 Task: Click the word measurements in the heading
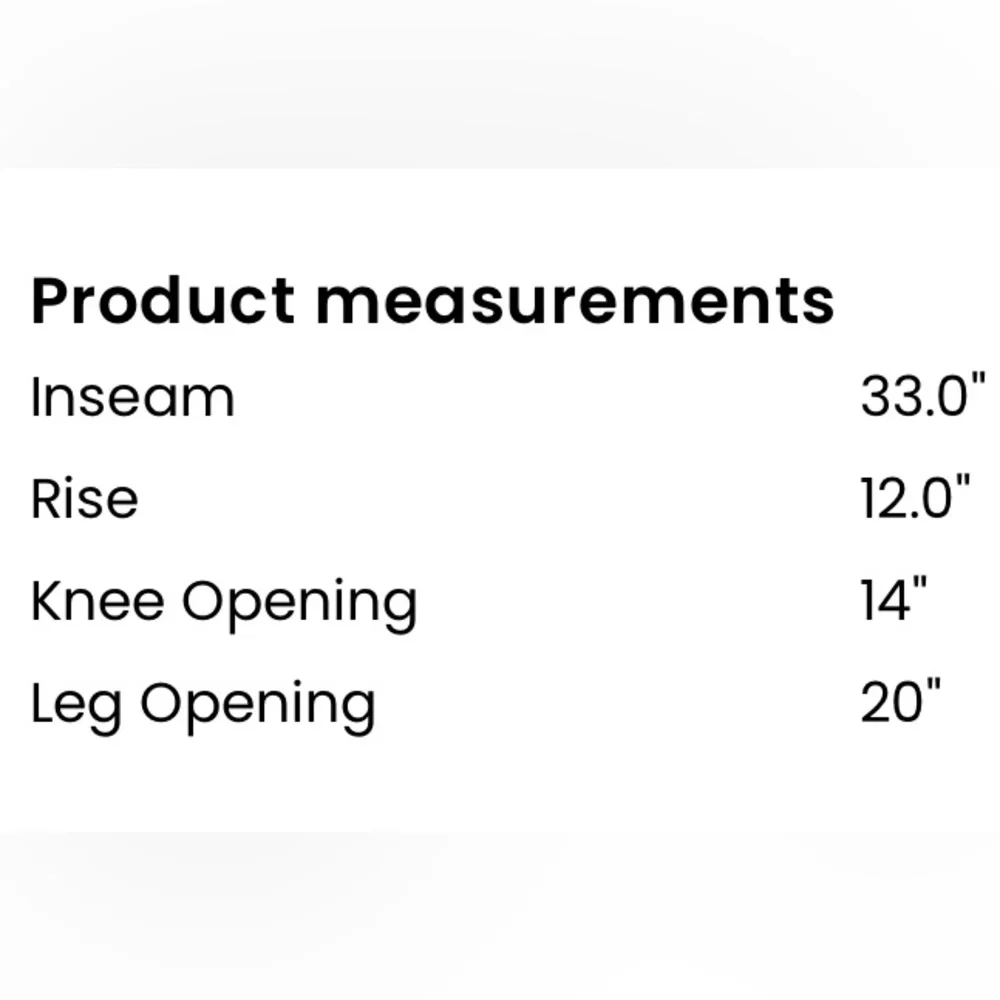pos(574,302)
